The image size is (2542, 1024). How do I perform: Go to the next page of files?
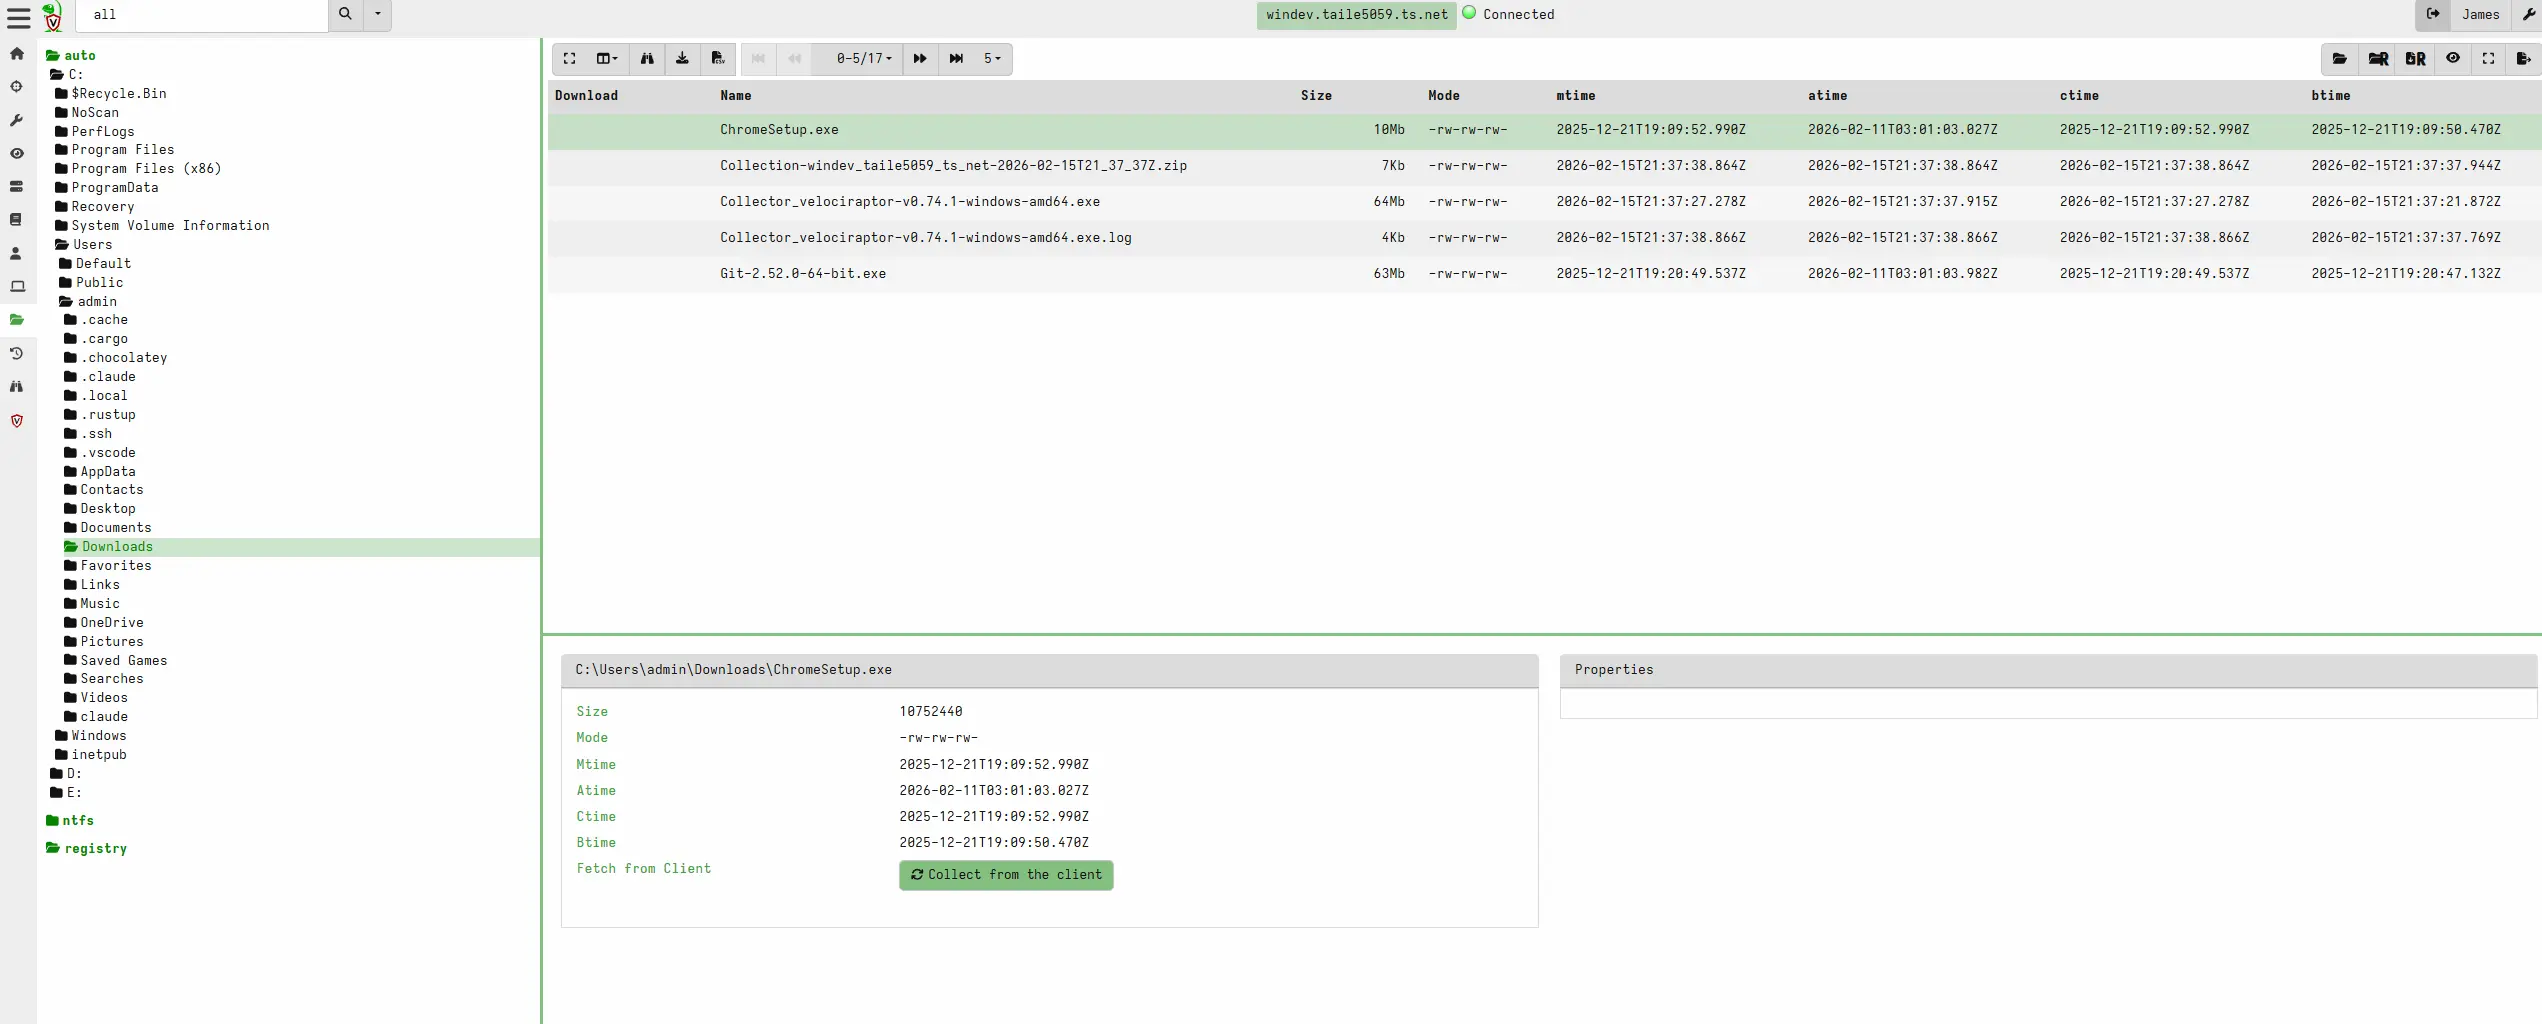point(920,59)
